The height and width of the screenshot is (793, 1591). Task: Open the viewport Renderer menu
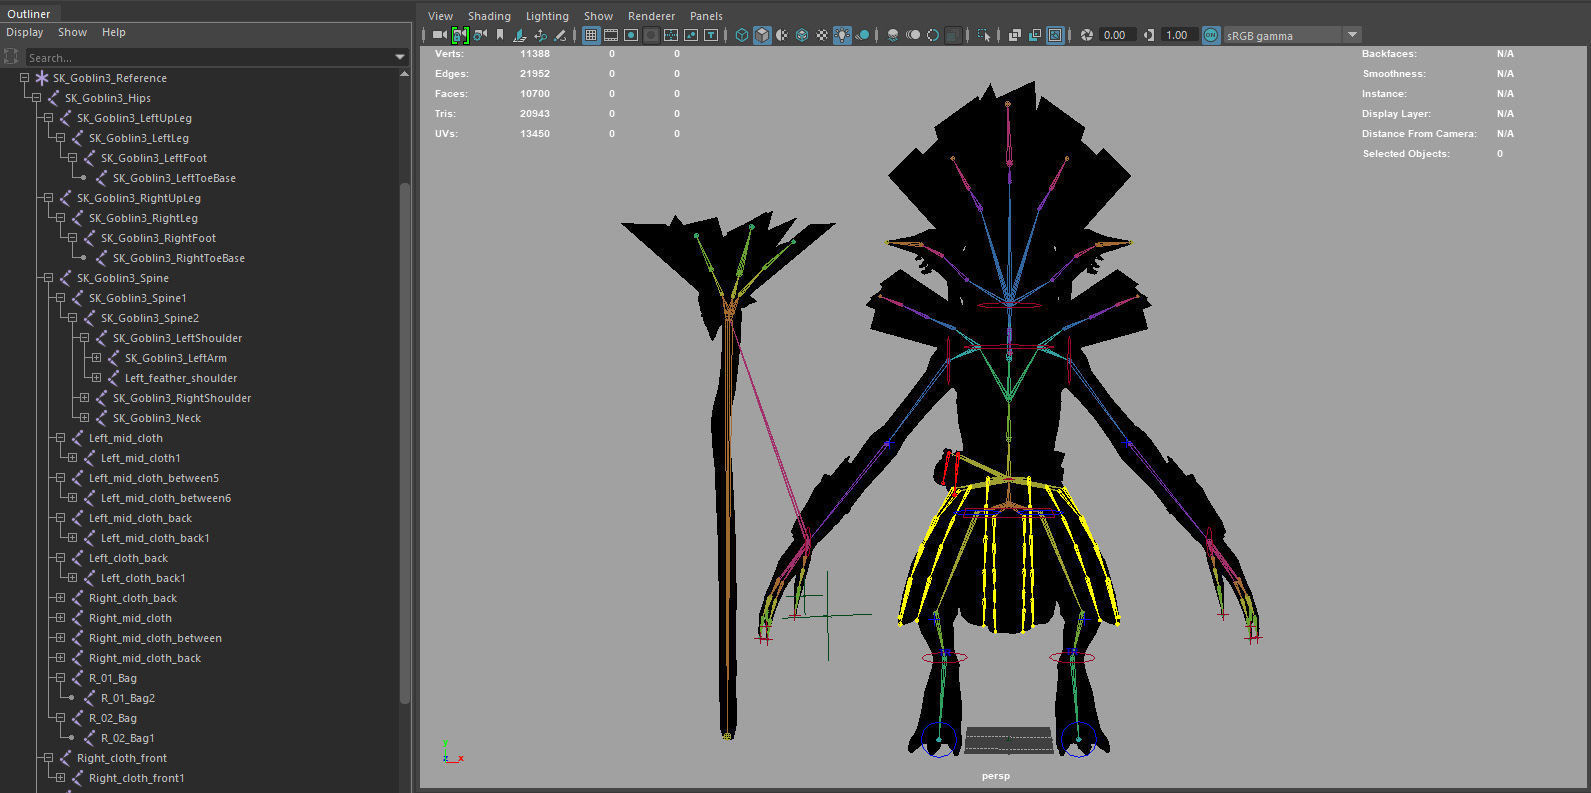651,16
